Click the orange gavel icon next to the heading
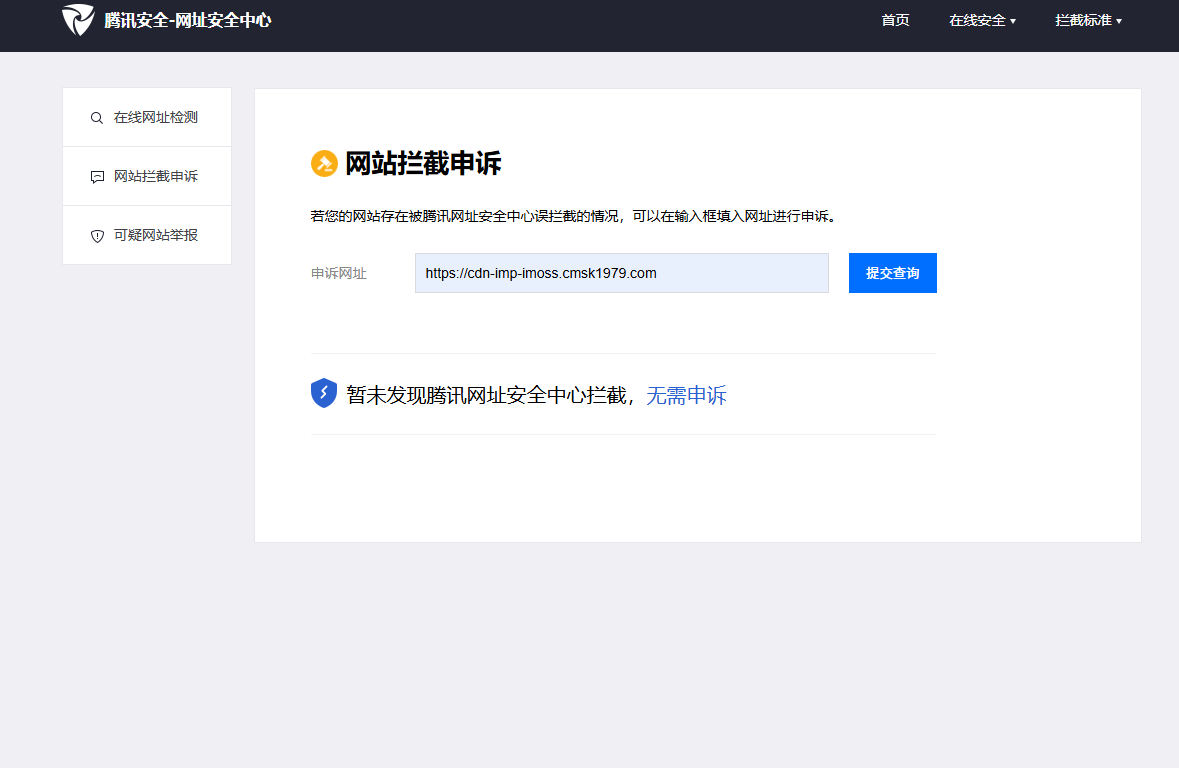Viewport: 1179px width, 768px height. pyautogui.click(x=324, y=163)
